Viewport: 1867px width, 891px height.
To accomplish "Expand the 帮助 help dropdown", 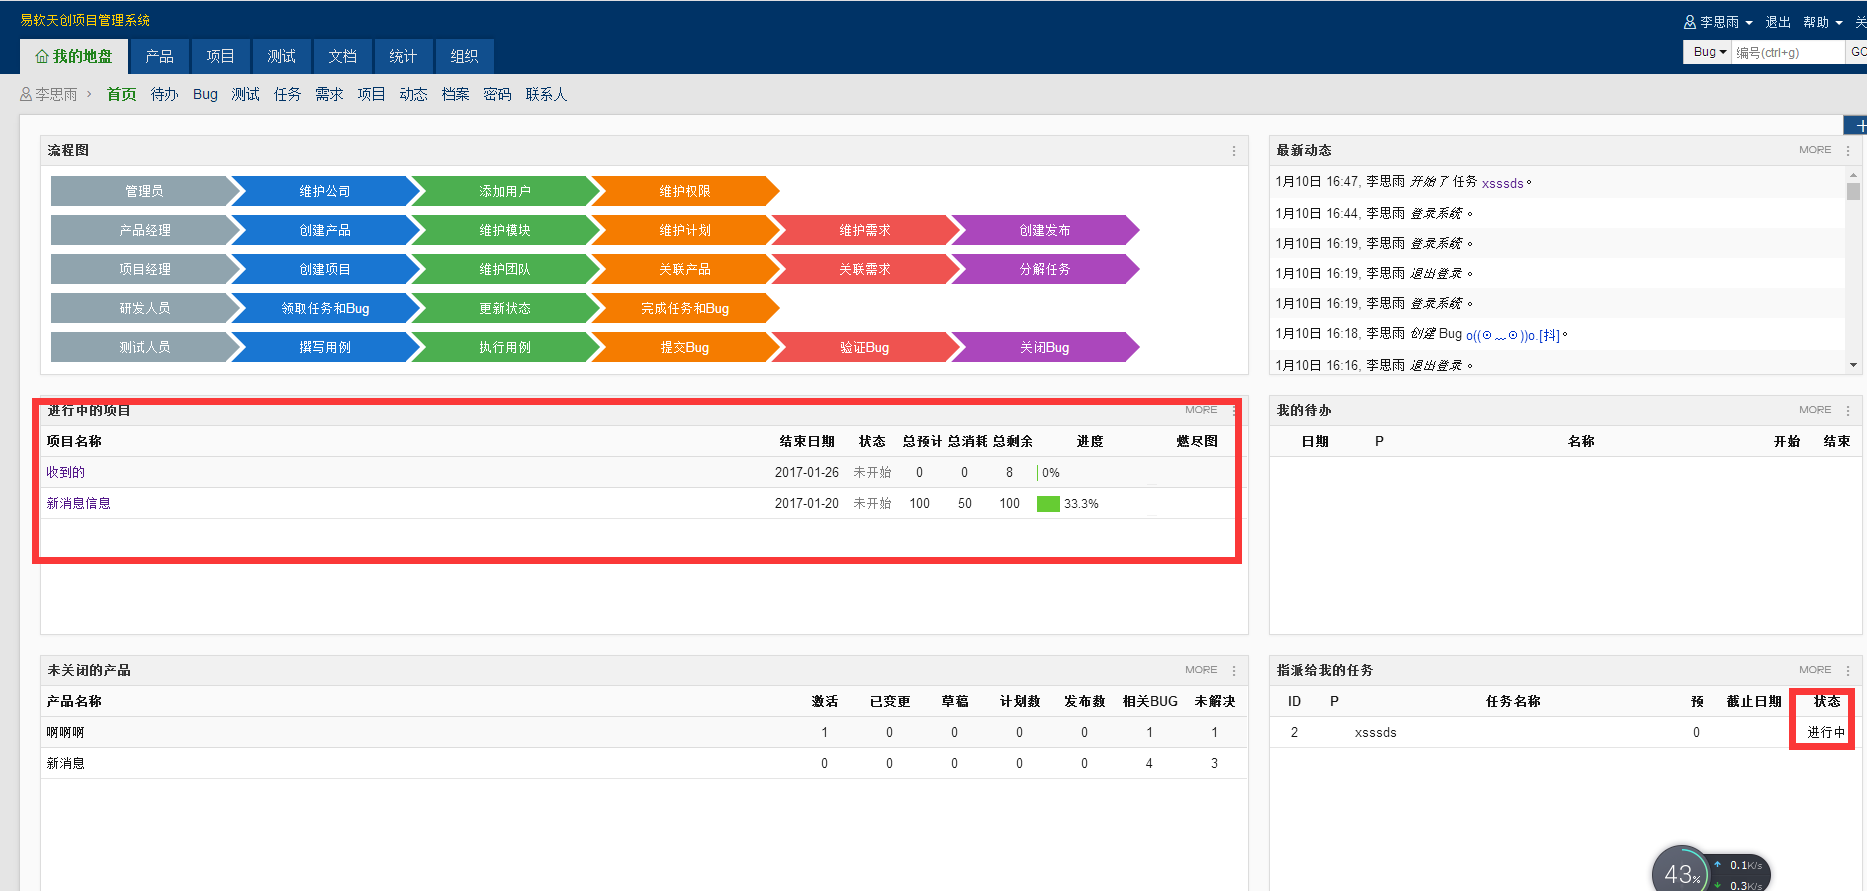I will [x=1822, y=22].
